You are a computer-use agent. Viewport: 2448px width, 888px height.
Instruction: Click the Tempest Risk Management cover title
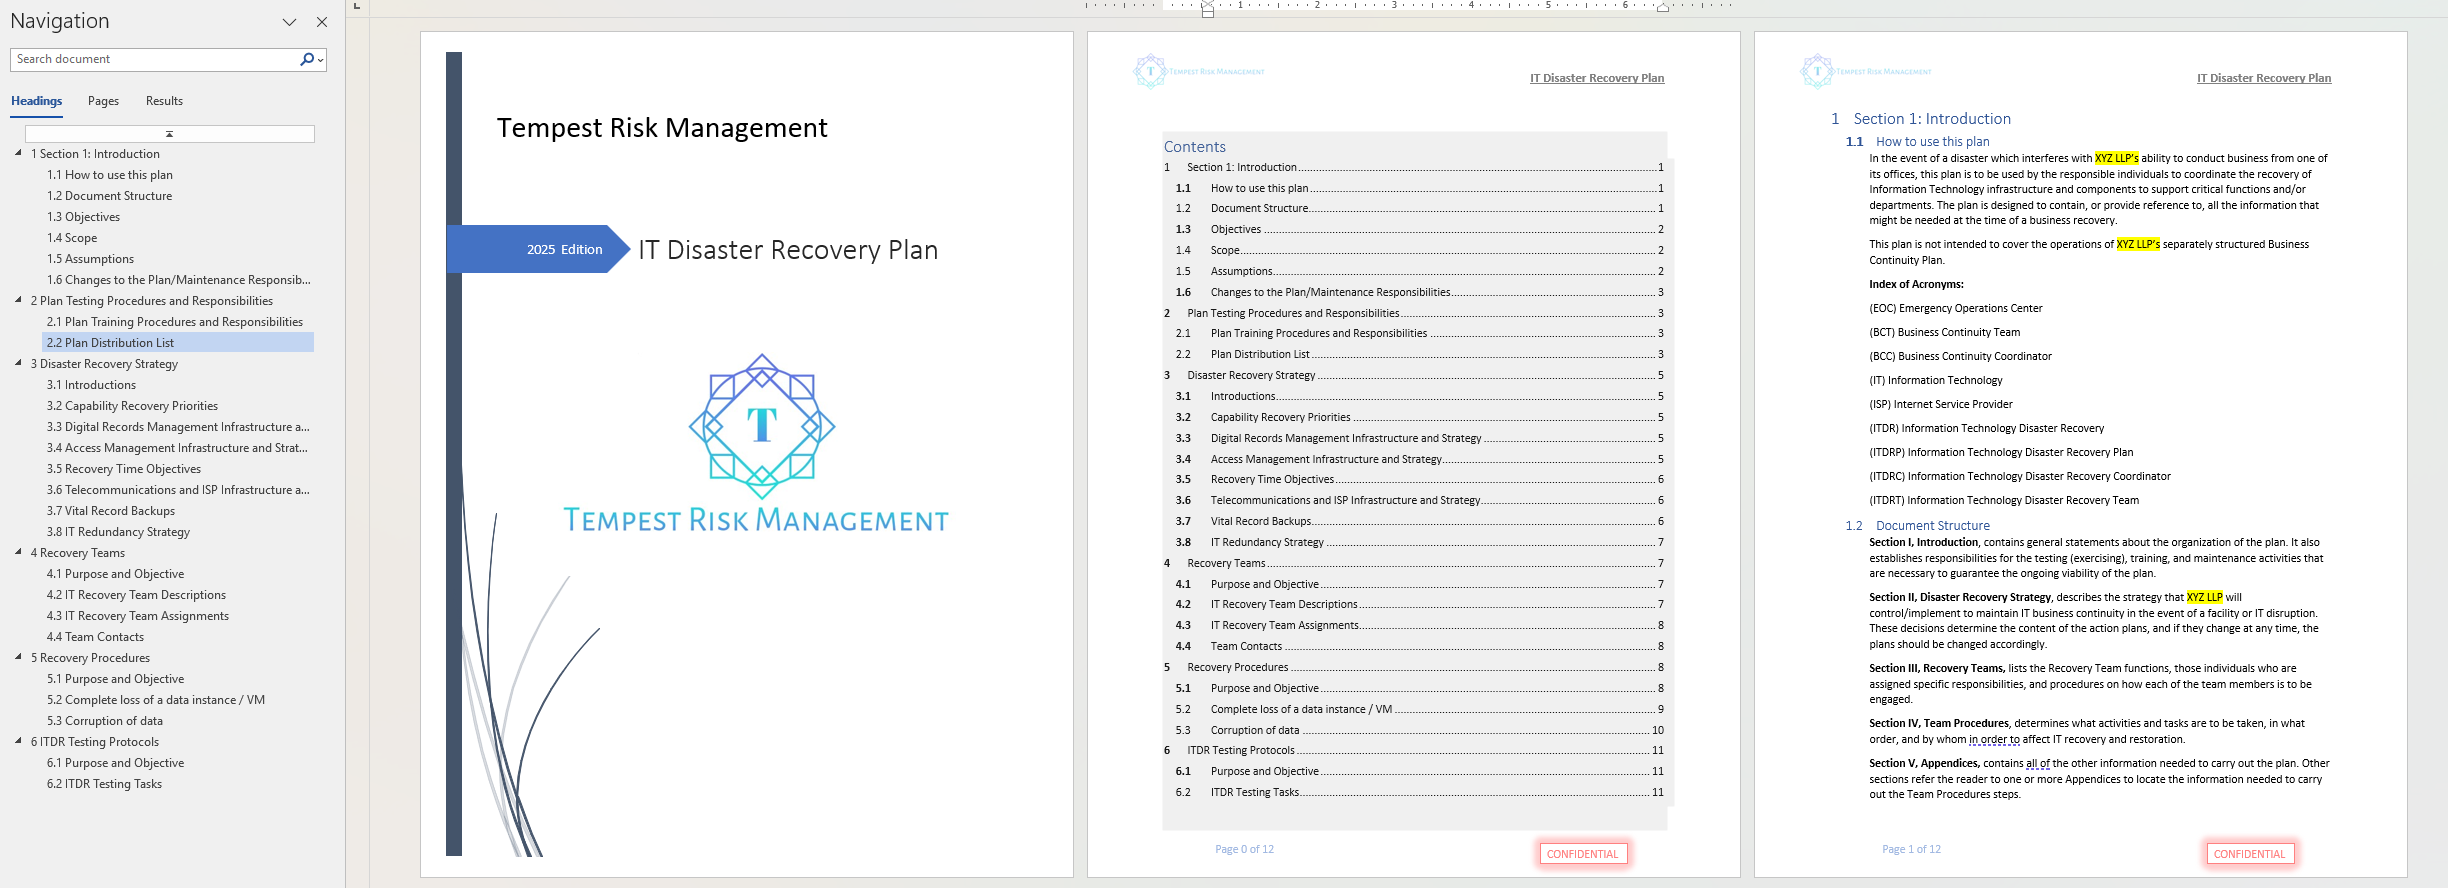coord(662,128)
